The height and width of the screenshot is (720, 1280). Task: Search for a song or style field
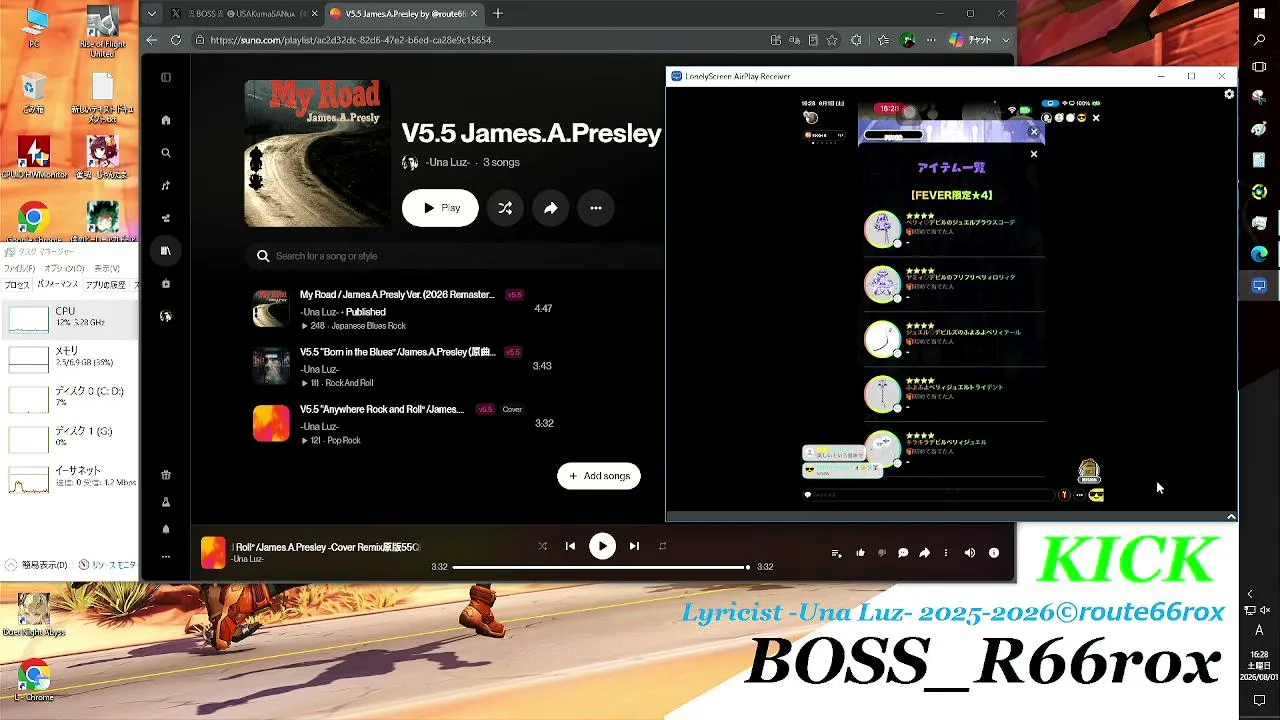pyautogui.click(x=455, y=256)
